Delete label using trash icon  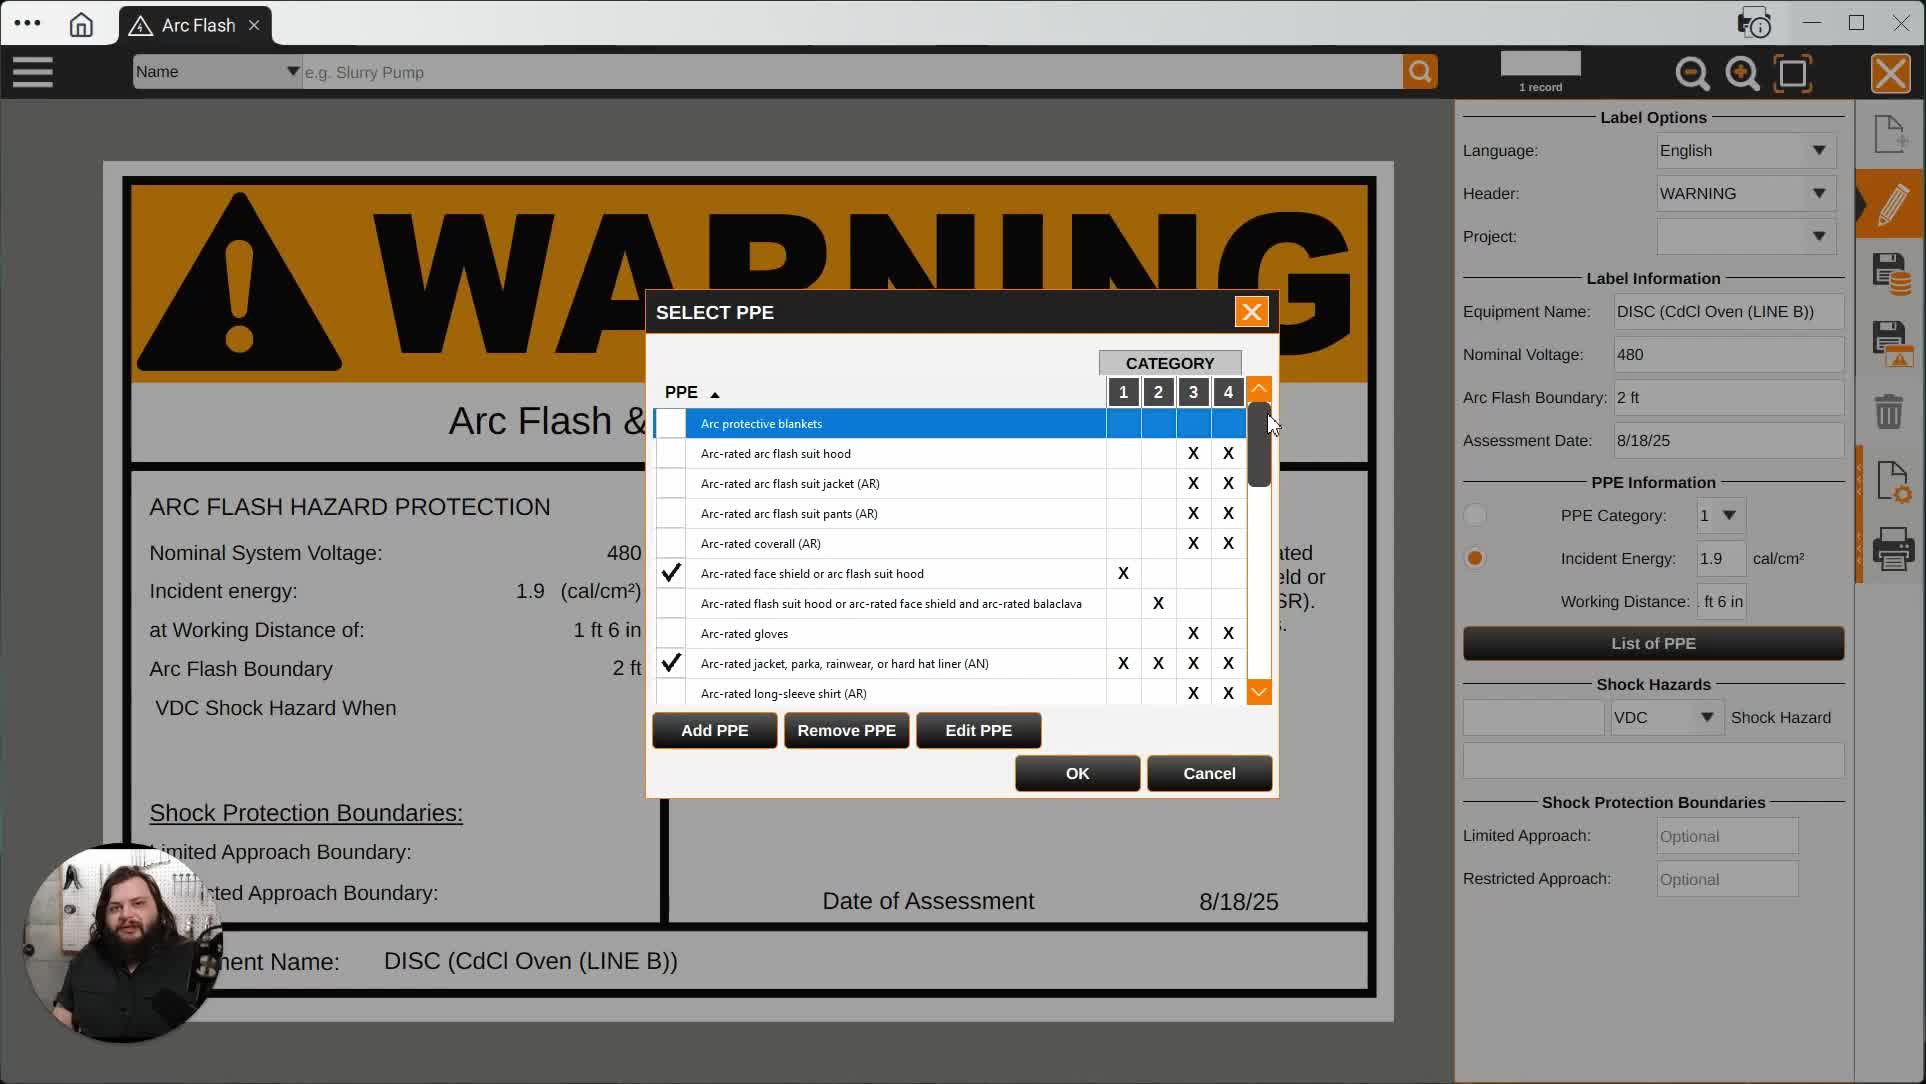pos(1889,411)
